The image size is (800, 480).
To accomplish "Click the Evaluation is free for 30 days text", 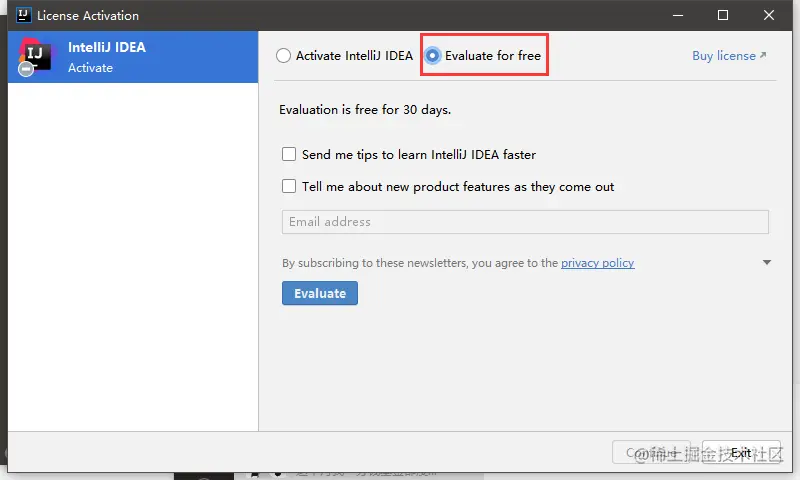I will click(365, 110).
